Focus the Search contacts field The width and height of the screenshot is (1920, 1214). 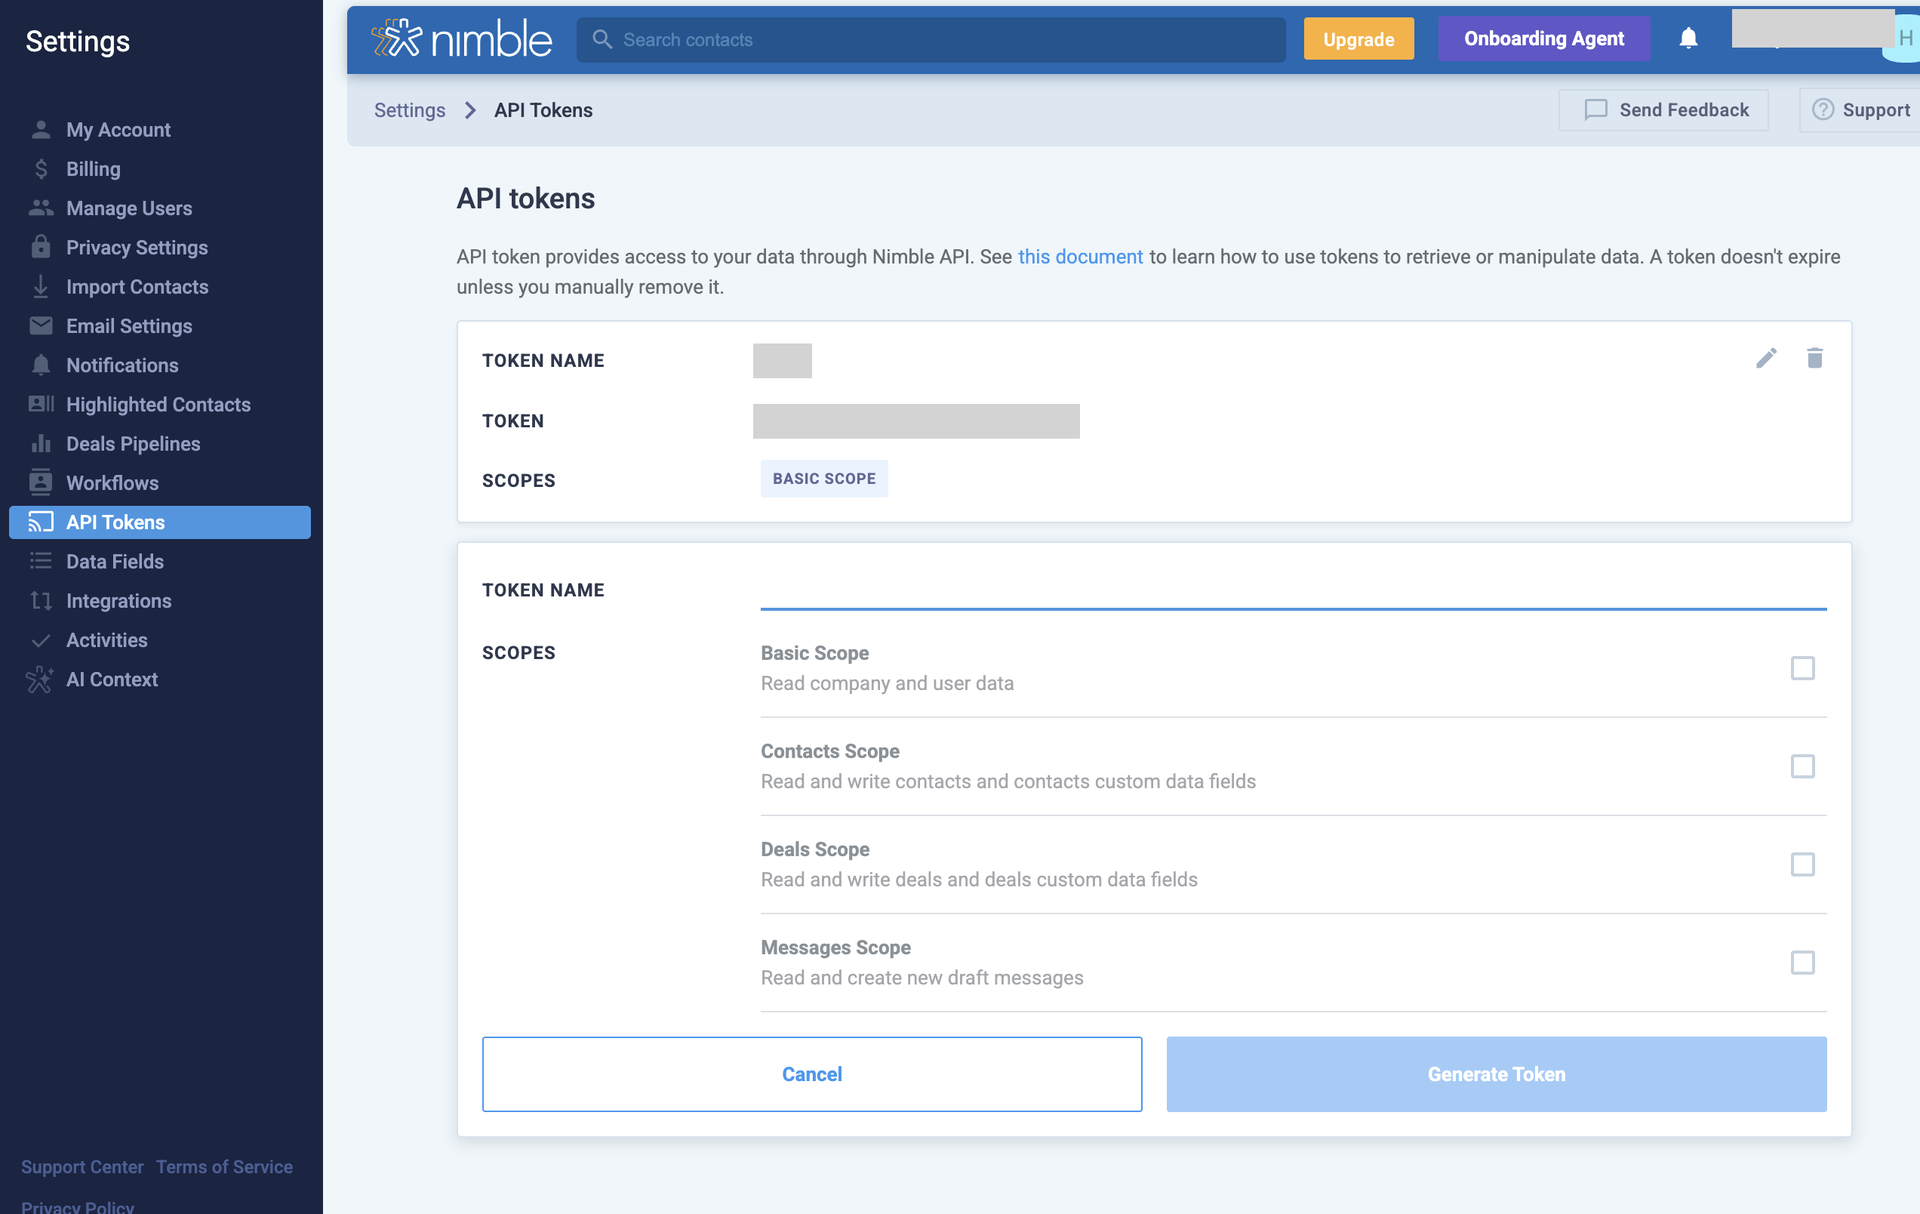(931, 39)
